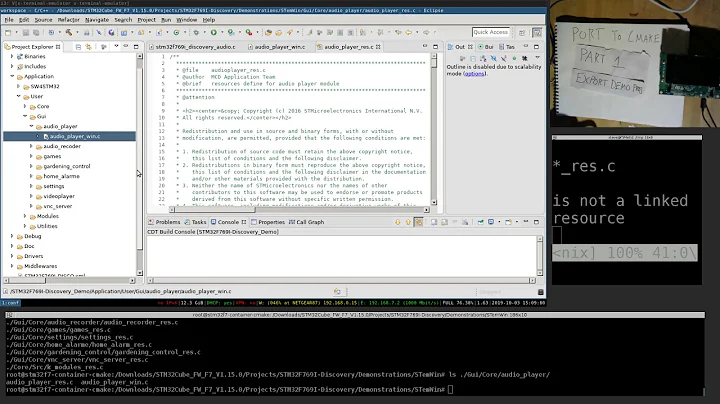The image size is (720, 404).
Task: Click Next Error down arrow in Console
Action: point(398,222)
